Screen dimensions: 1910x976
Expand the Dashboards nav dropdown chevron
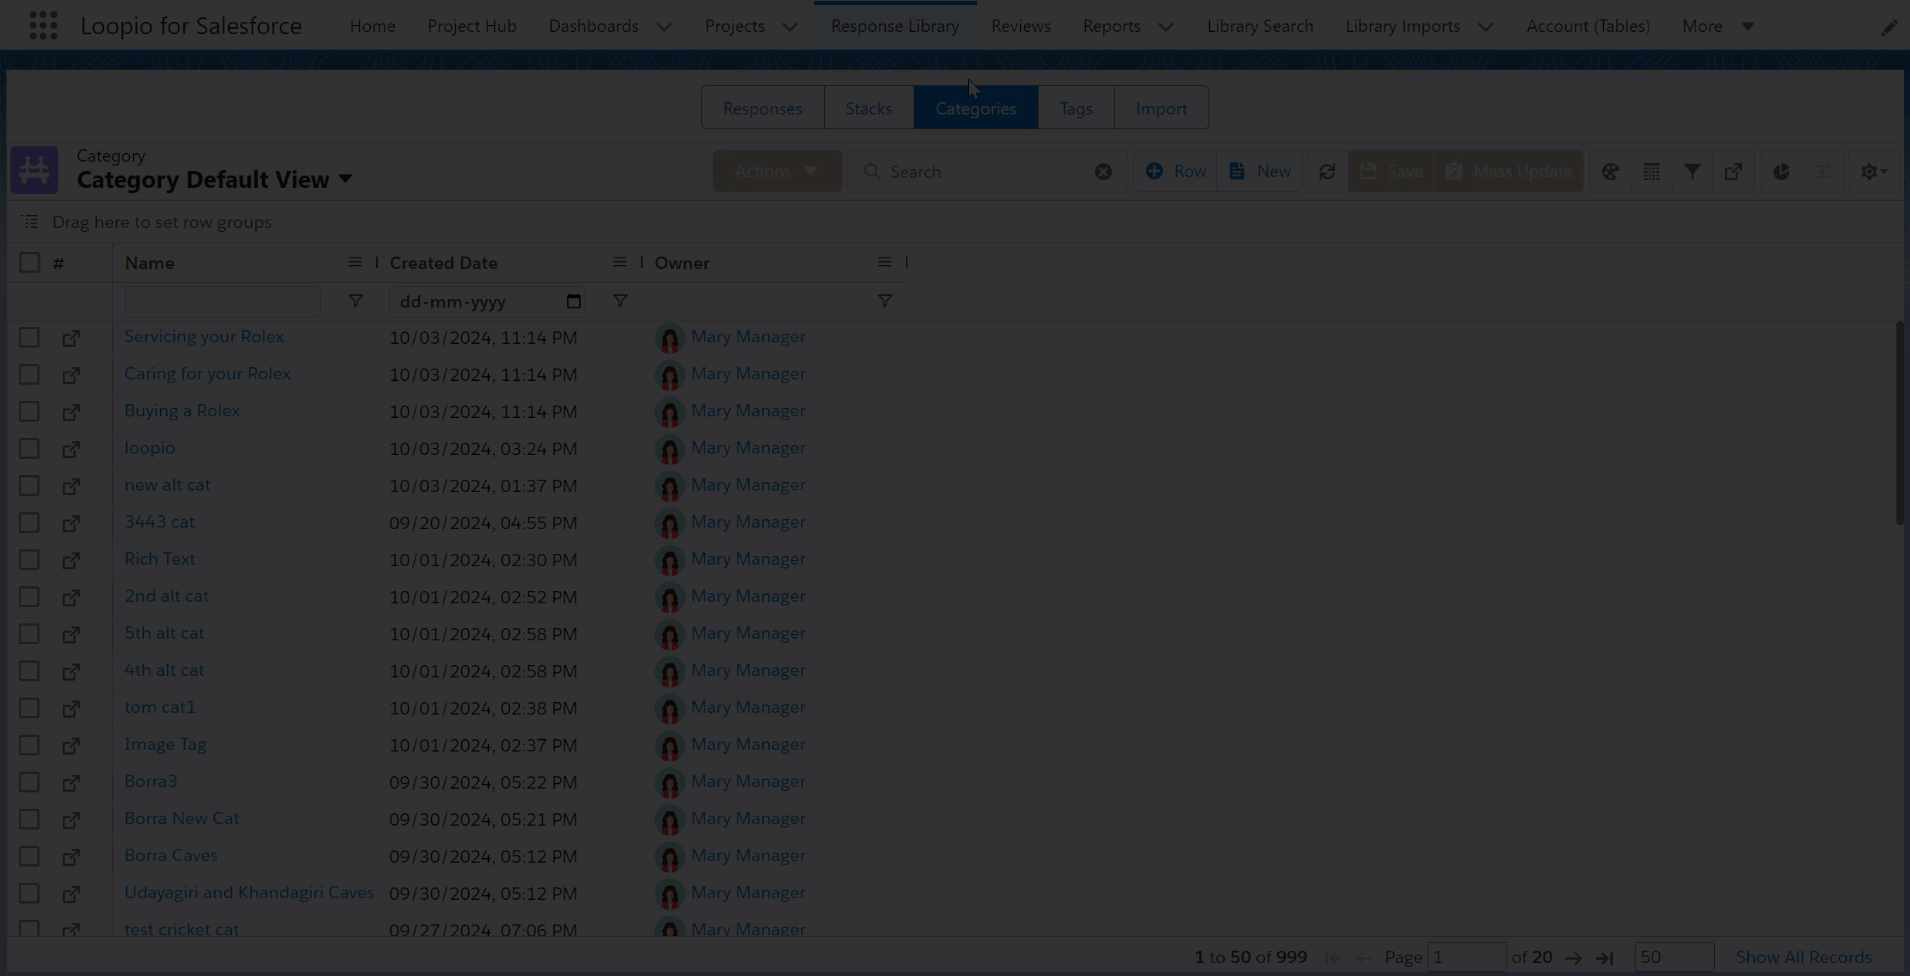coord(664,27)
